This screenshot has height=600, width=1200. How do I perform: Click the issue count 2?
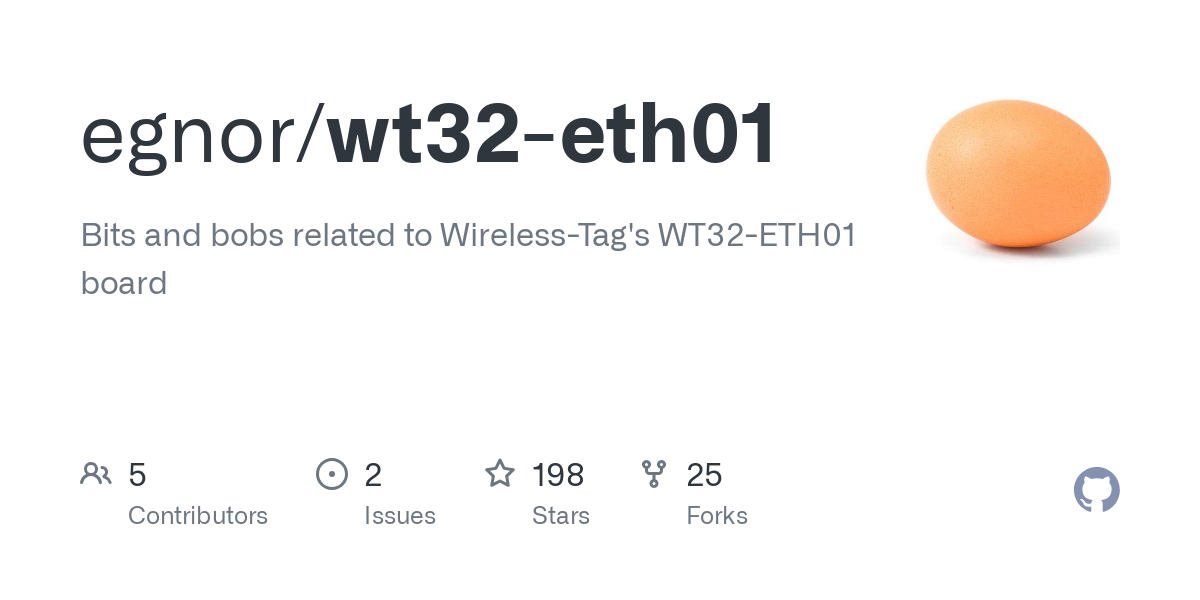point(373,475)
